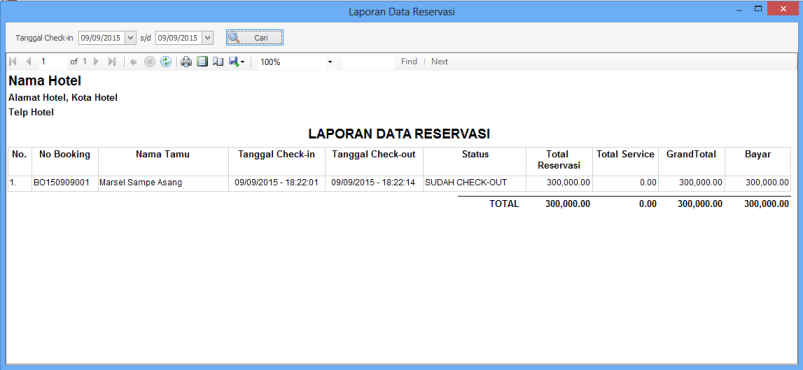This screenshot has height=370, width=803.
Task: Click row number 1. cell
Action: point(20,182)
